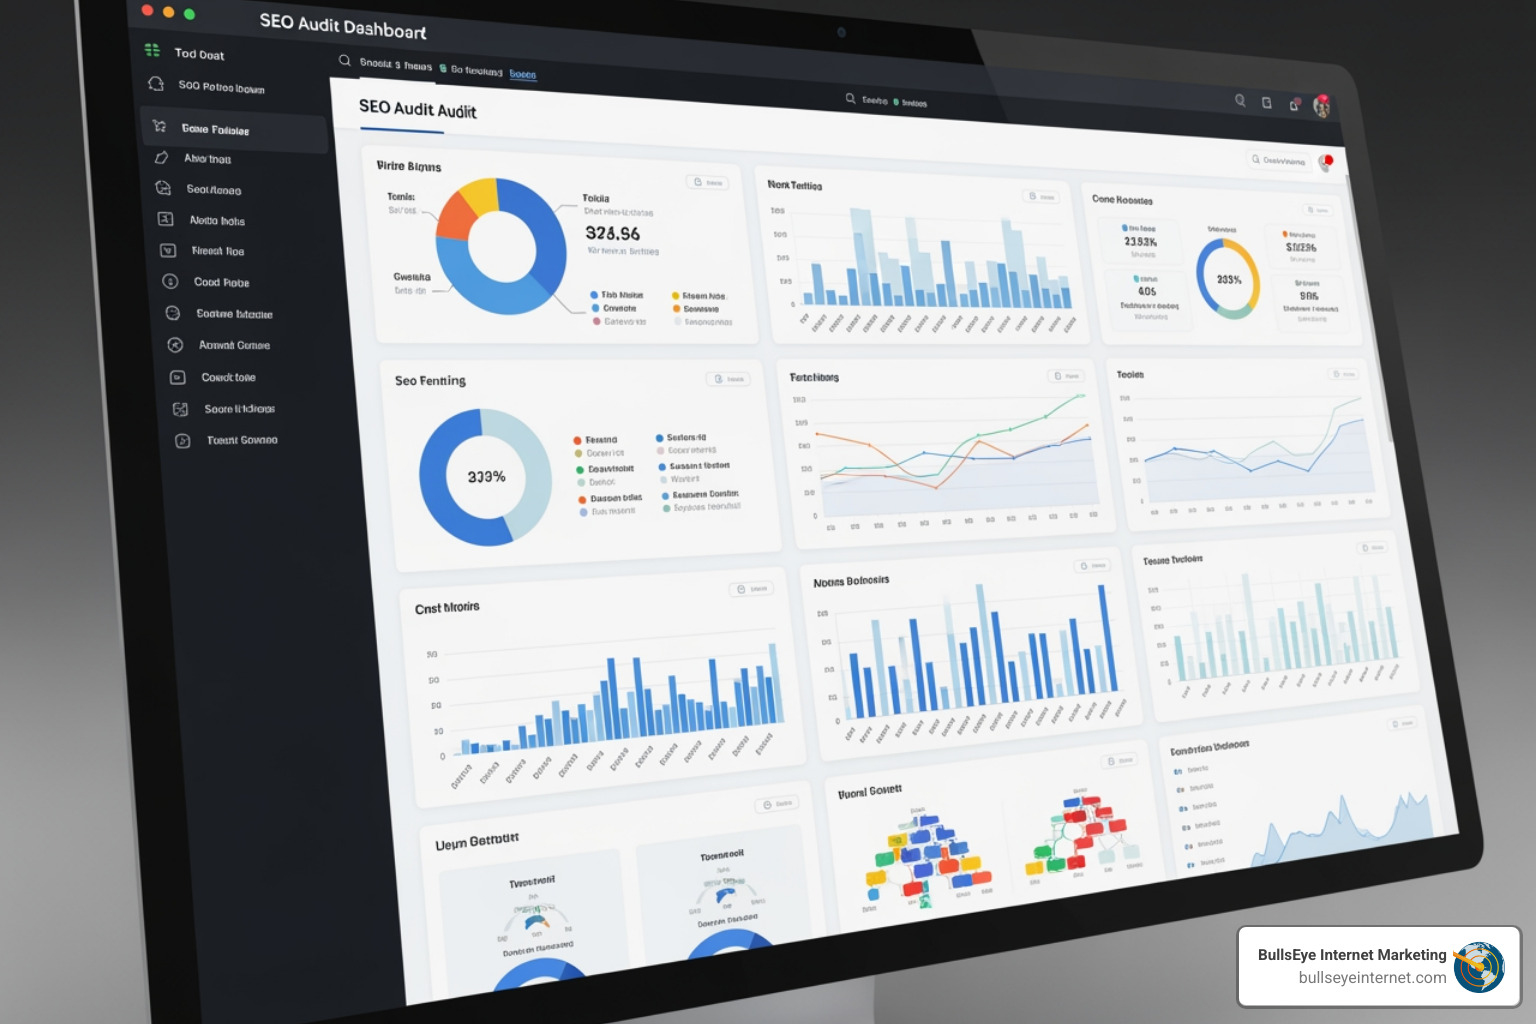
Task: Click the red dot icon beside the search field
Action: pos(1327,162)
